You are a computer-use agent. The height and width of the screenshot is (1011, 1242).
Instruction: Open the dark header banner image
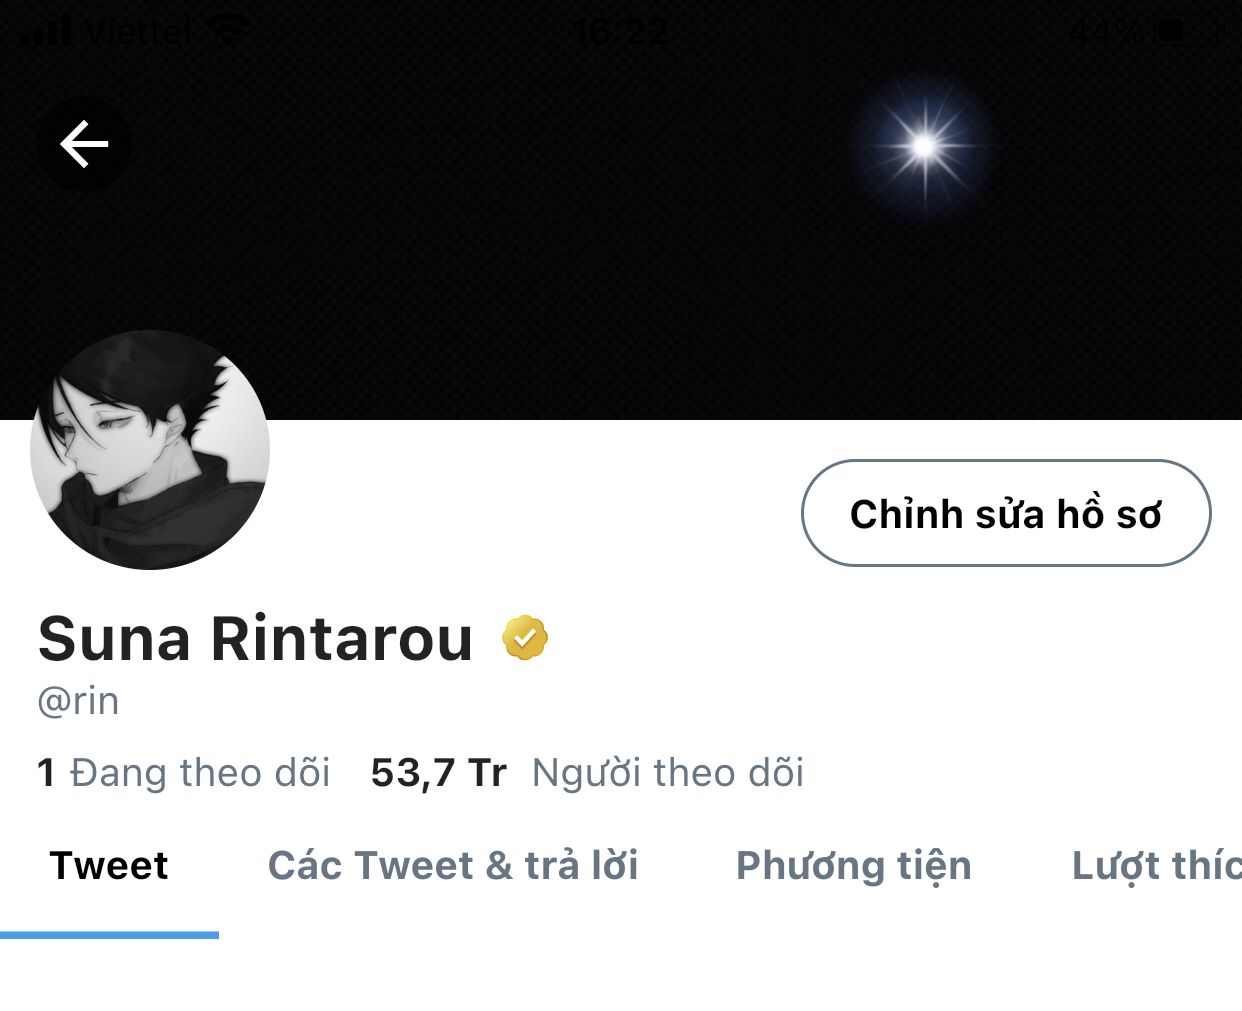(x=621, y=210)
